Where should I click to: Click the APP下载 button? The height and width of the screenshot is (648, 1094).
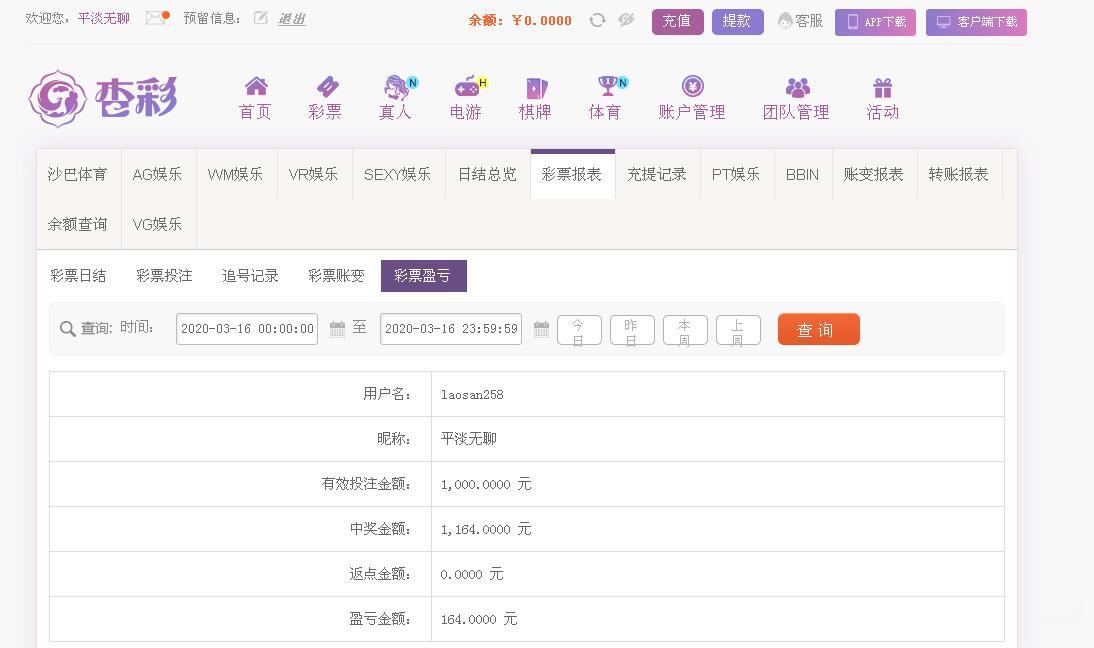click(875, 22)
